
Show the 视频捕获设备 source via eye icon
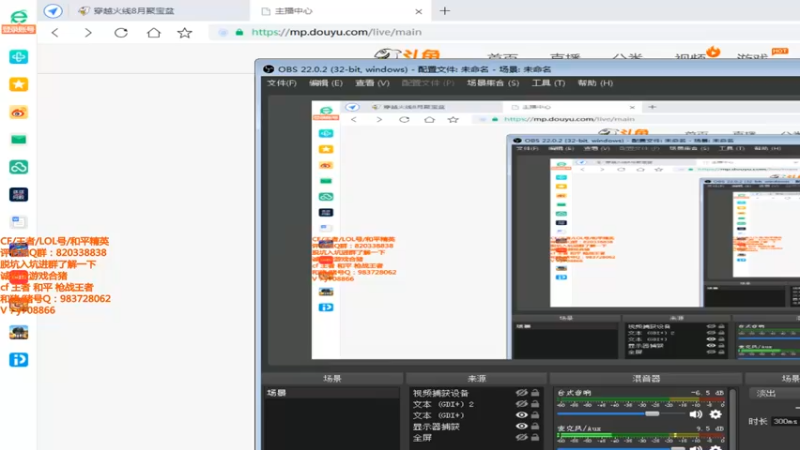(521, 393)
